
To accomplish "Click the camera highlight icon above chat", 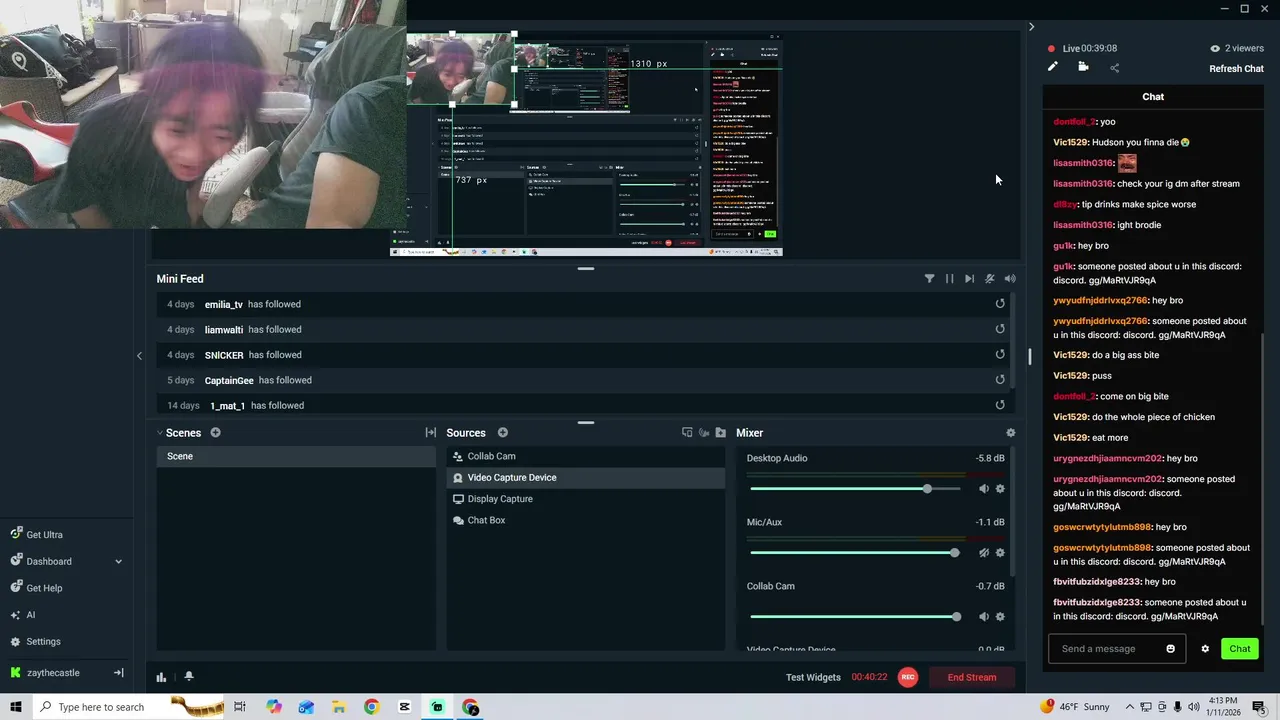I will 1083,67.
